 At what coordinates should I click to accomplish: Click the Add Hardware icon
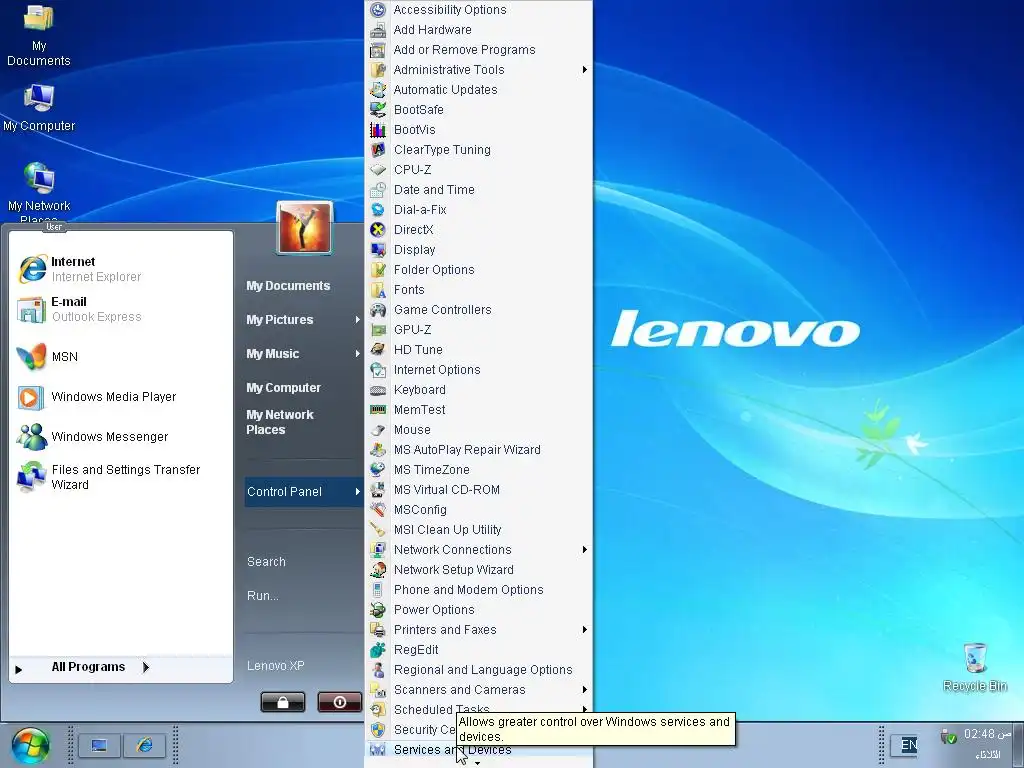(x=377, y=30)
